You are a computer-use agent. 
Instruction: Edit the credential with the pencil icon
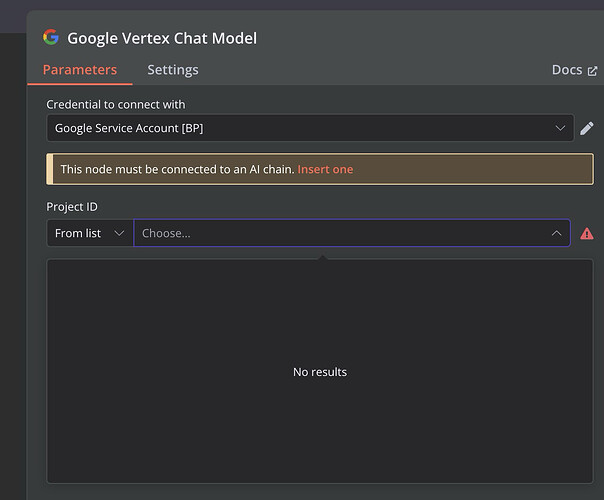tap(587, 128)
